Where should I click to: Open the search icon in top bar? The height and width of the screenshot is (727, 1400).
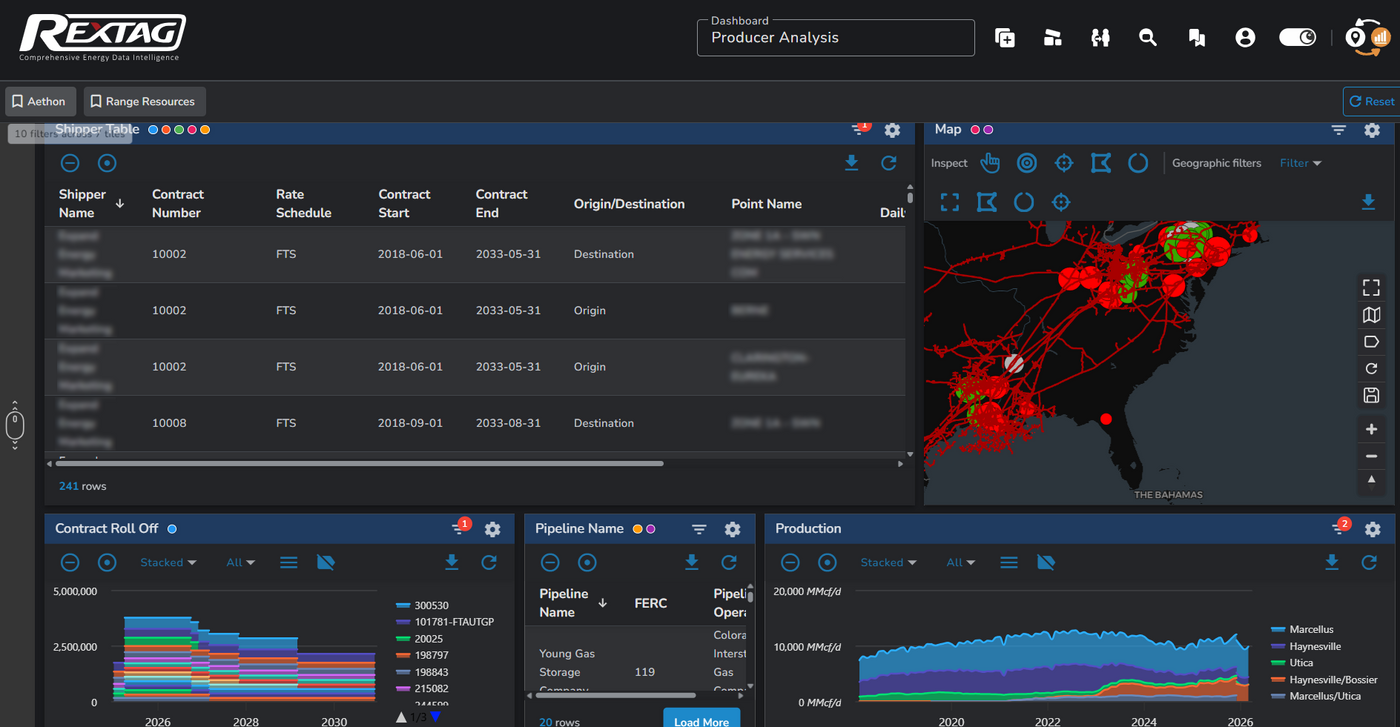click(1148, 38)
